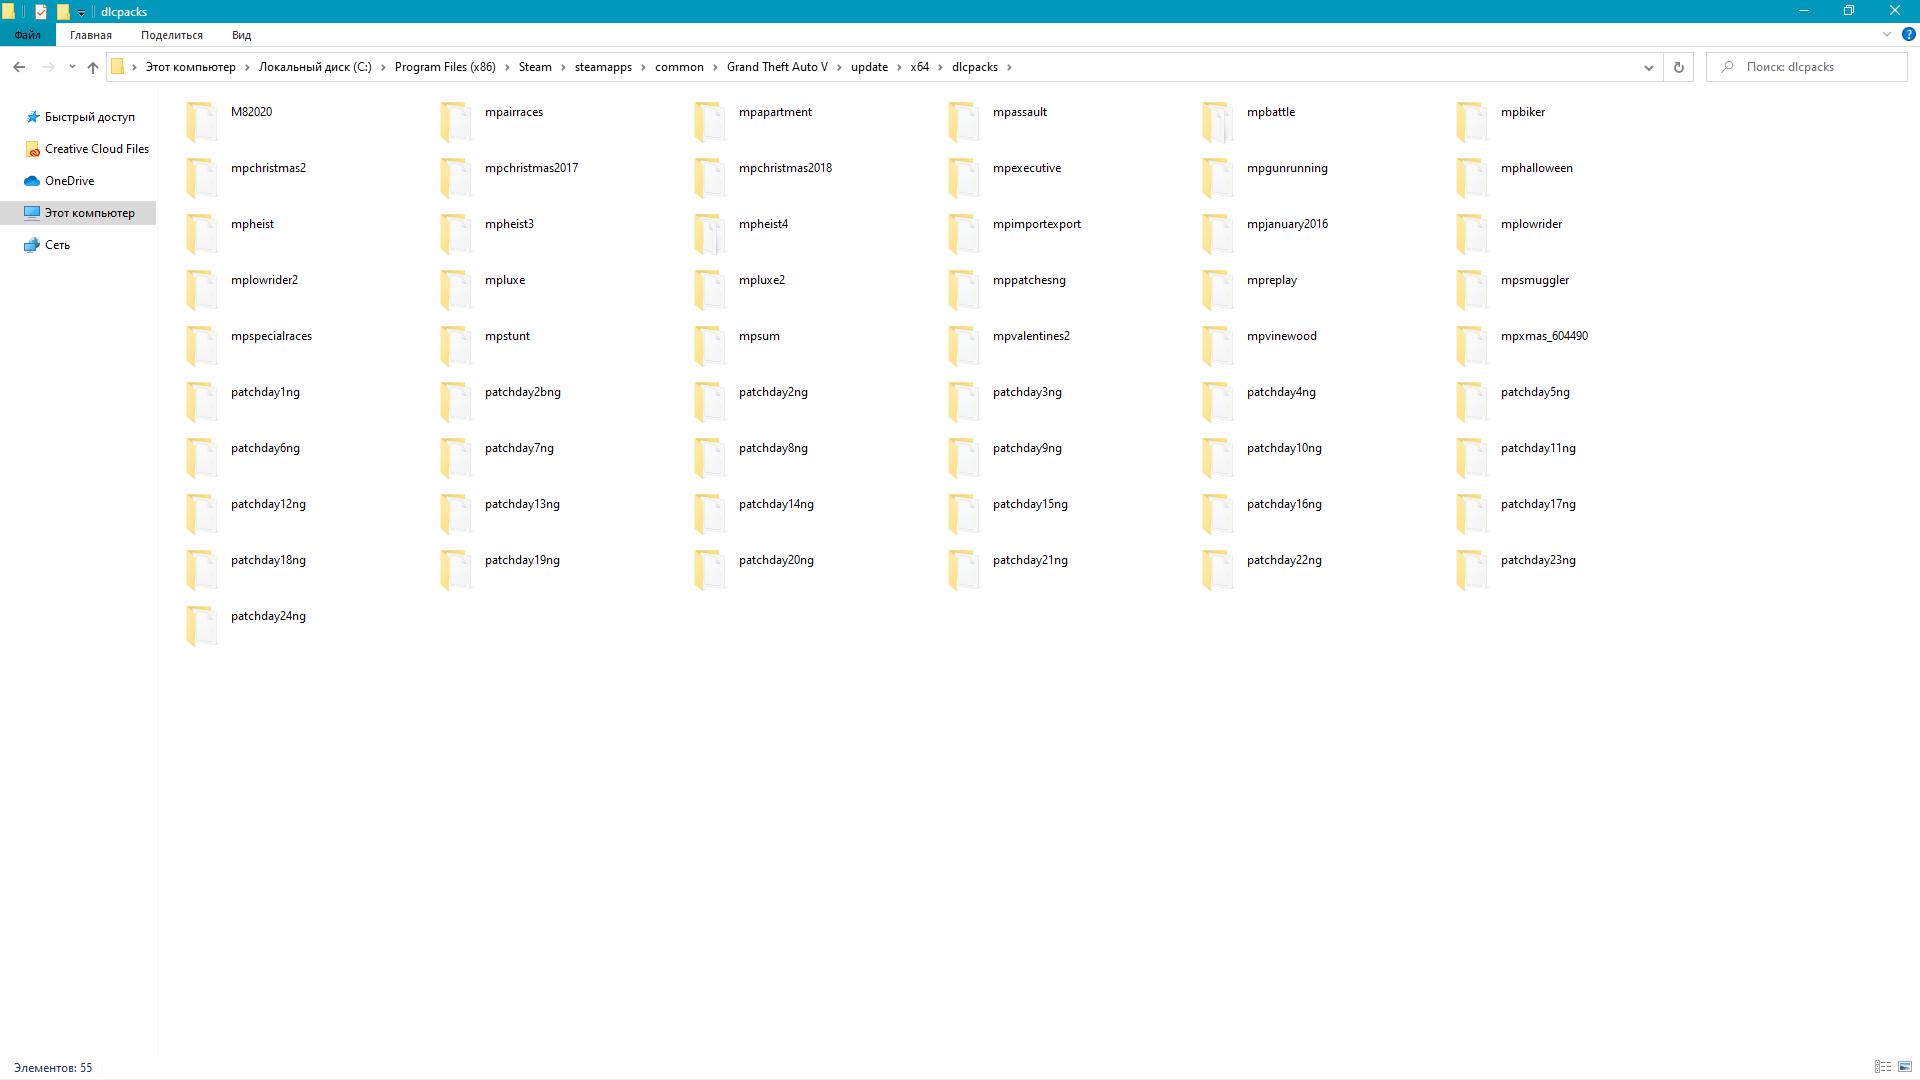Viewport: 1920px width, 1080px height.
Task: Open Explorer help question mark icon
Action: click(x=1908, y=34)
